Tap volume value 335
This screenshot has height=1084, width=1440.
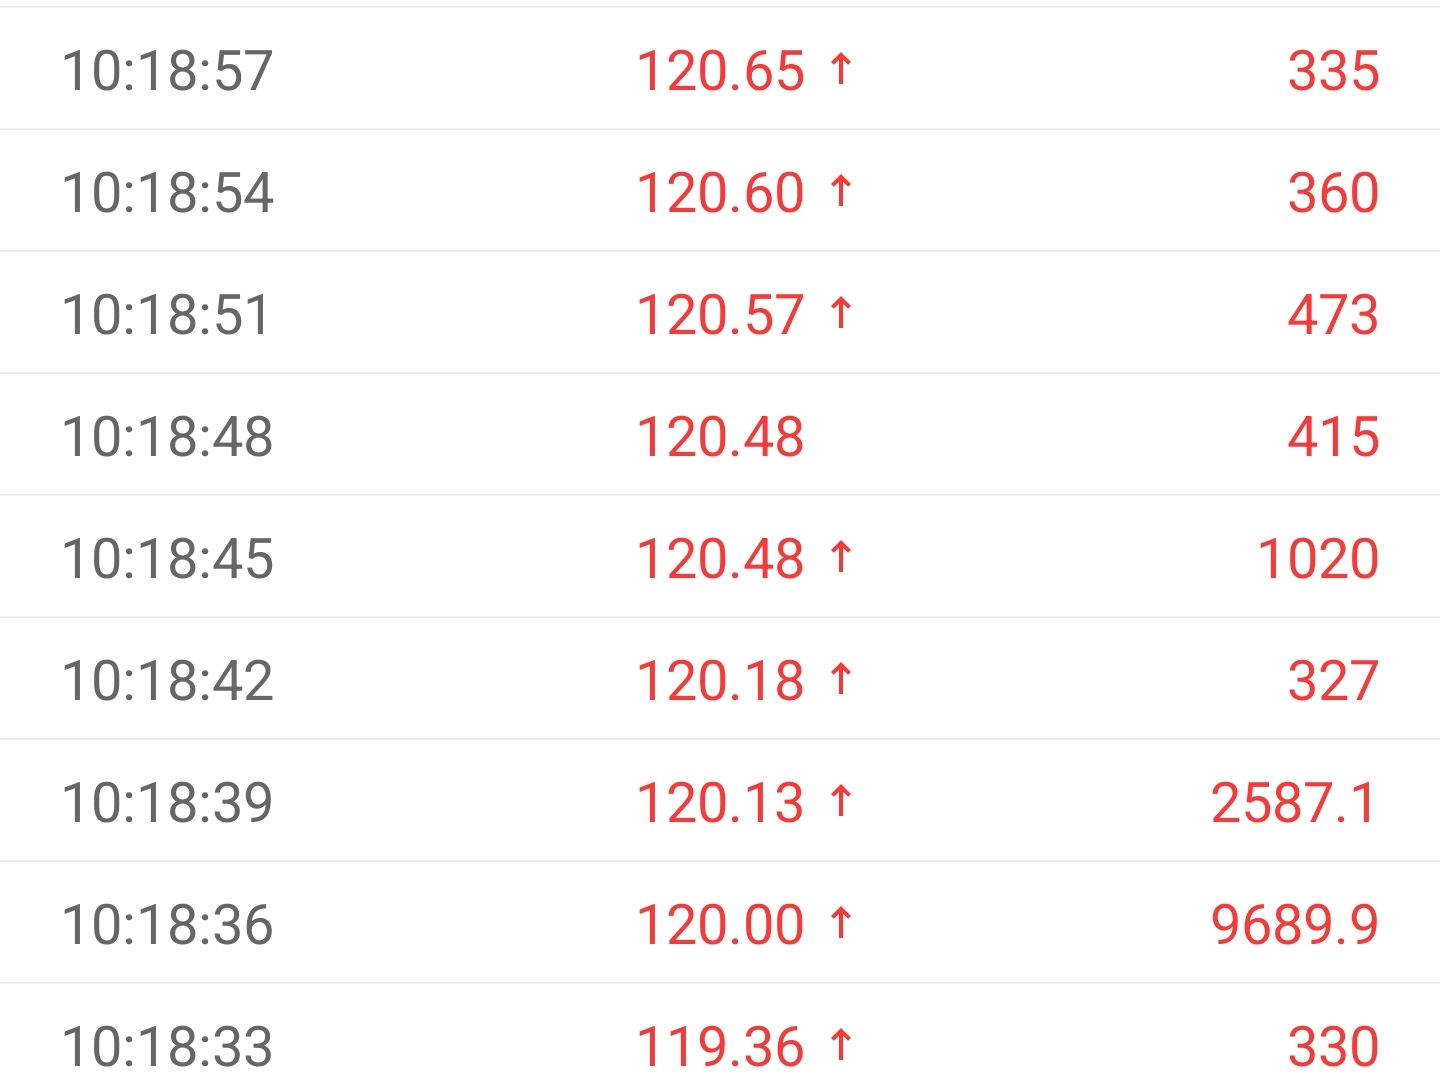click(x=1333, y=71)
